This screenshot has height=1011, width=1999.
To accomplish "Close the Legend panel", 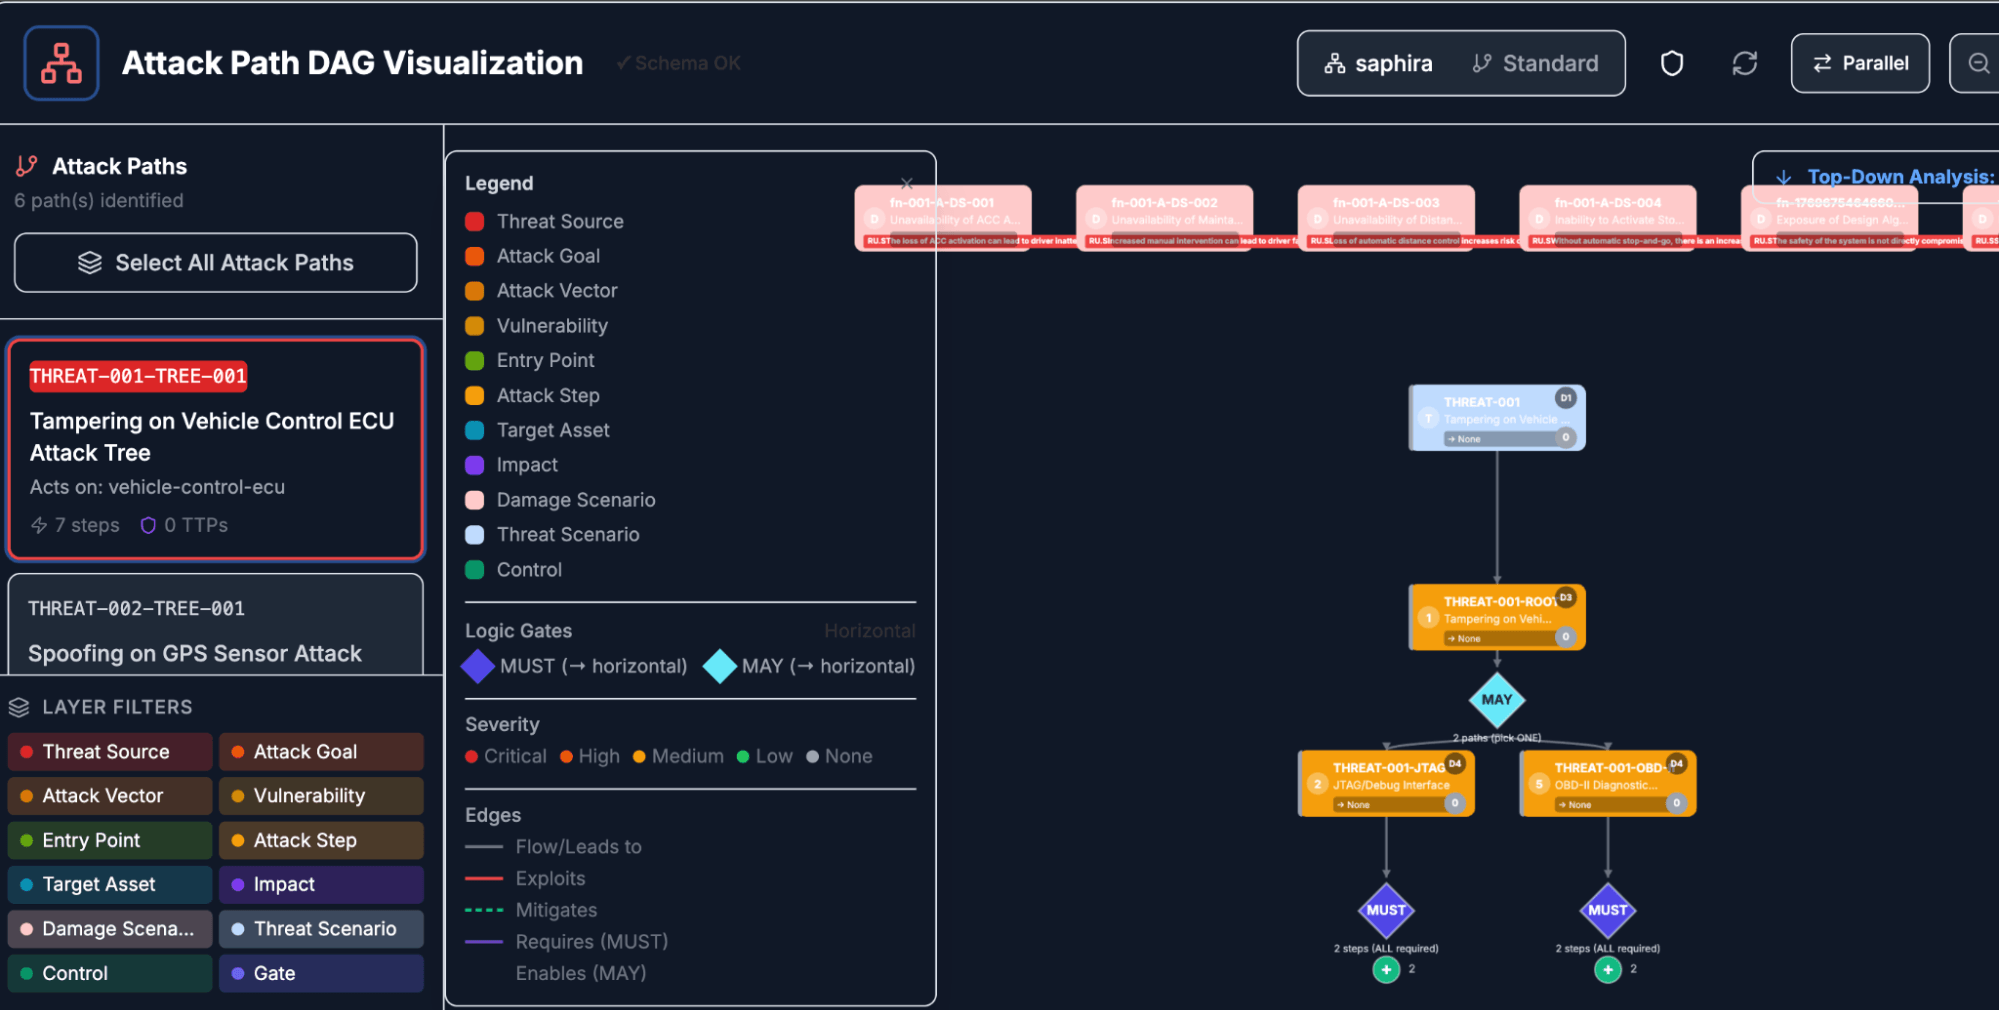I will (906, 184).
